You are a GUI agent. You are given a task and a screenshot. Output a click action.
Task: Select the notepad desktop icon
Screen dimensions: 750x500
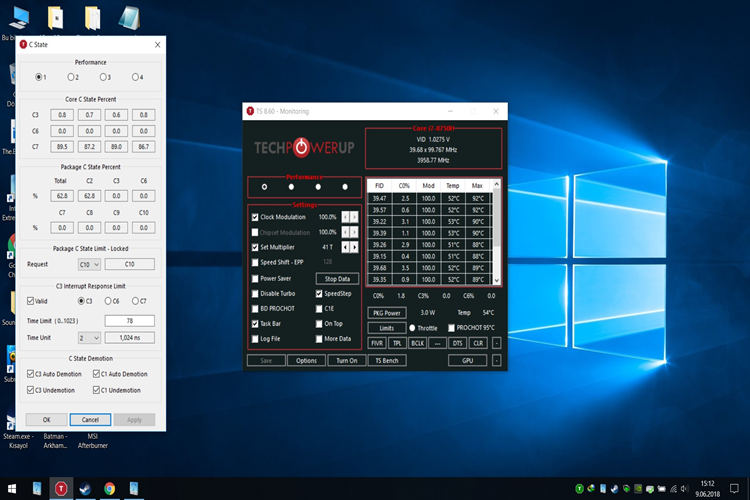tap(129, 18)
